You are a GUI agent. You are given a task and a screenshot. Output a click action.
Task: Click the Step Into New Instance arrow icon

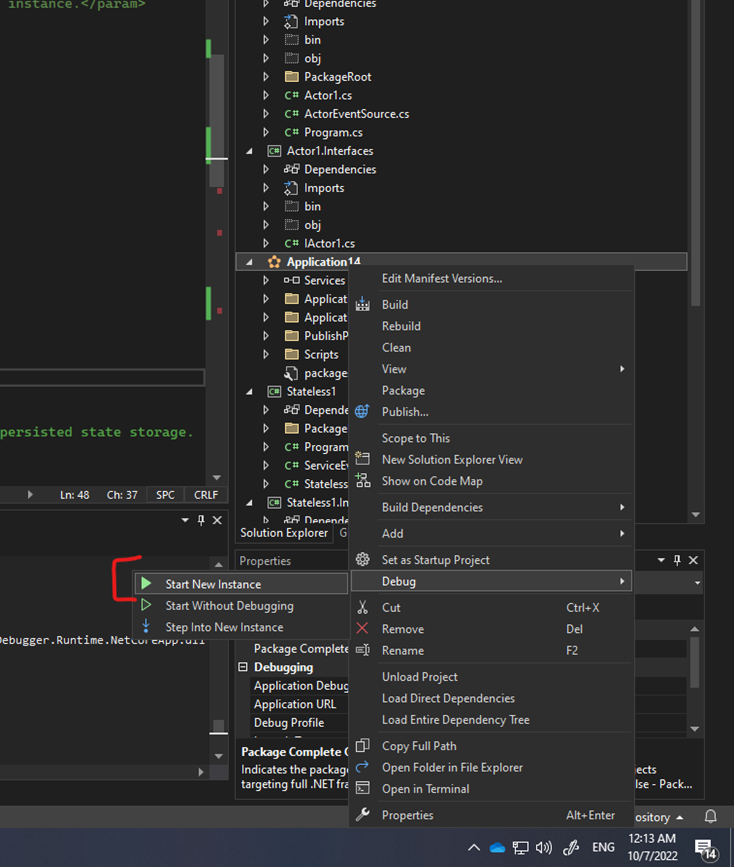point(146,626)
